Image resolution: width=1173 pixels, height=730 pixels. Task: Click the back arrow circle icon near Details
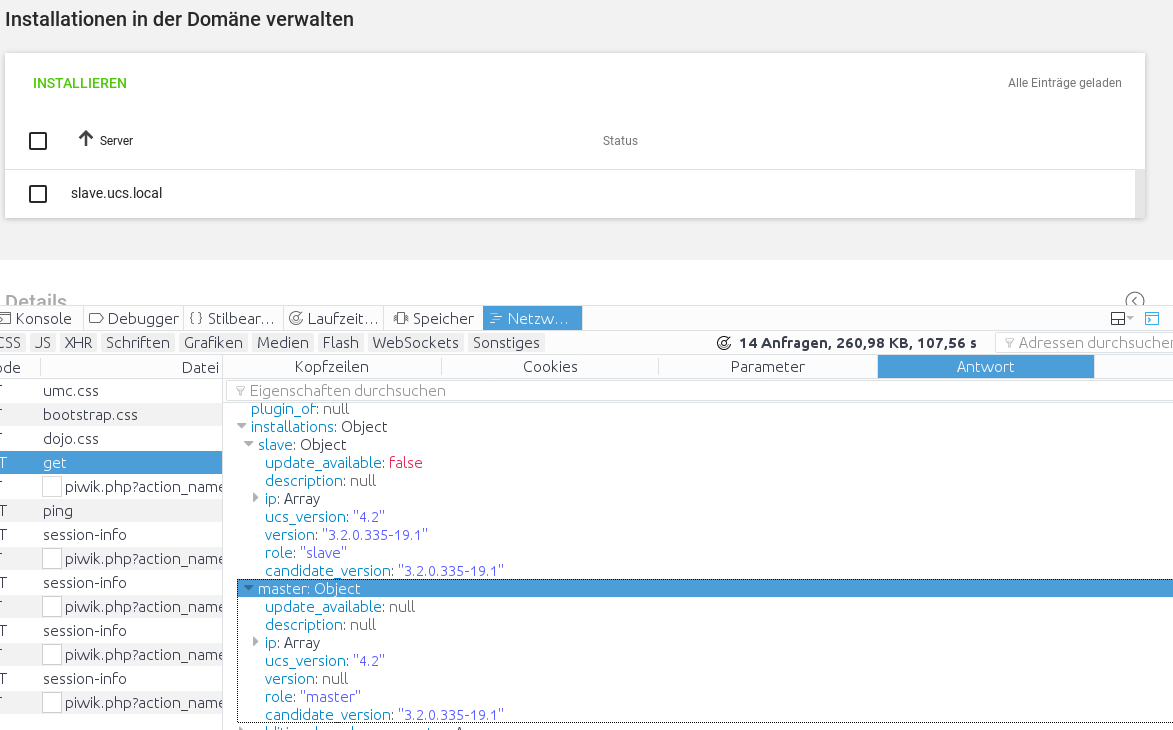[x=1134, y=300]
